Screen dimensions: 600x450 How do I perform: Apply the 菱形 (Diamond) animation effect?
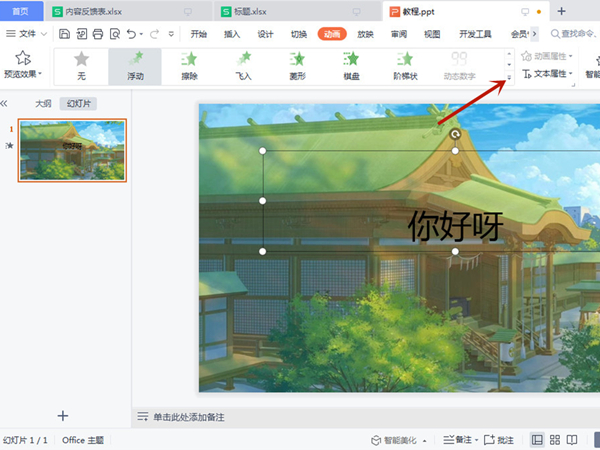coord(296,64)
